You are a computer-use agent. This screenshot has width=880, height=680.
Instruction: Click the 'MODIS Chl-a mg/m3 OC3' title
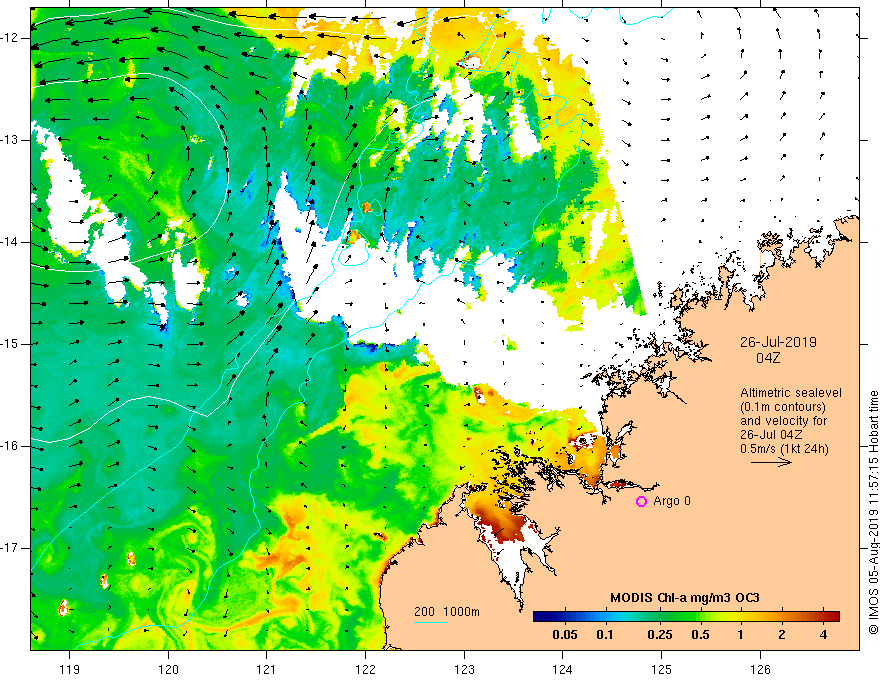coord(685,598)
